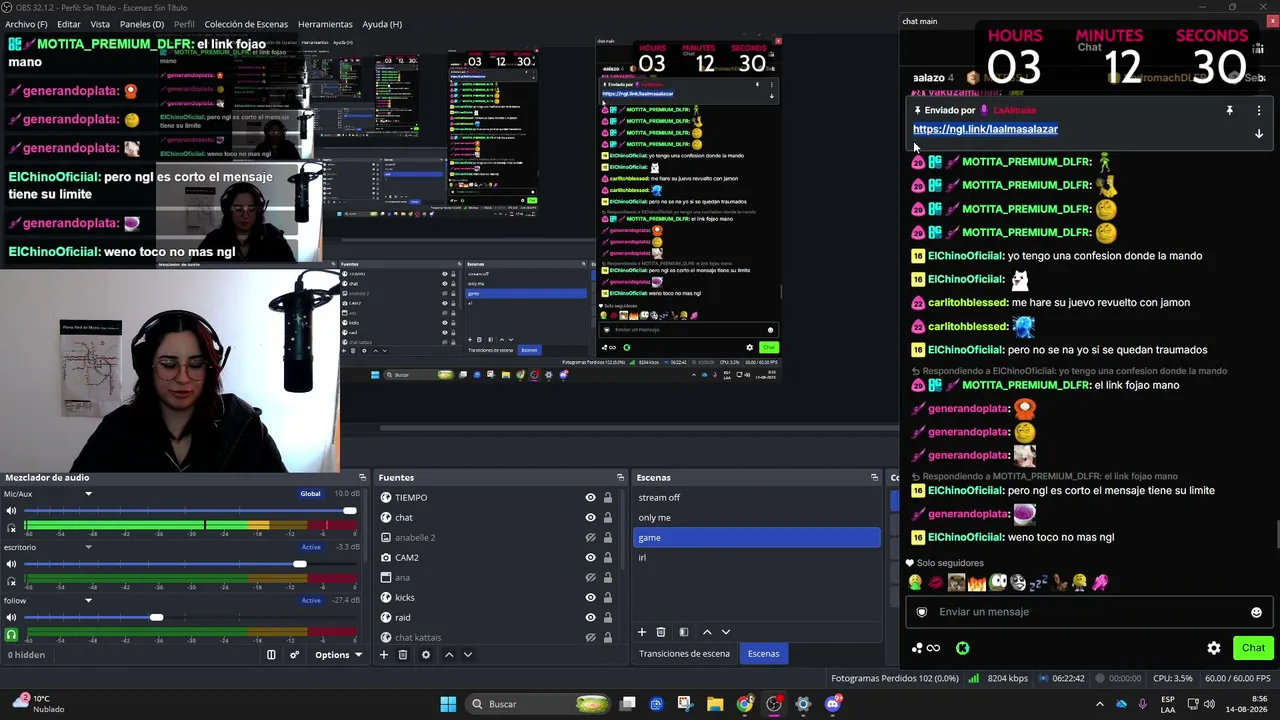Open the Ayuda menu

coord(382,24)
